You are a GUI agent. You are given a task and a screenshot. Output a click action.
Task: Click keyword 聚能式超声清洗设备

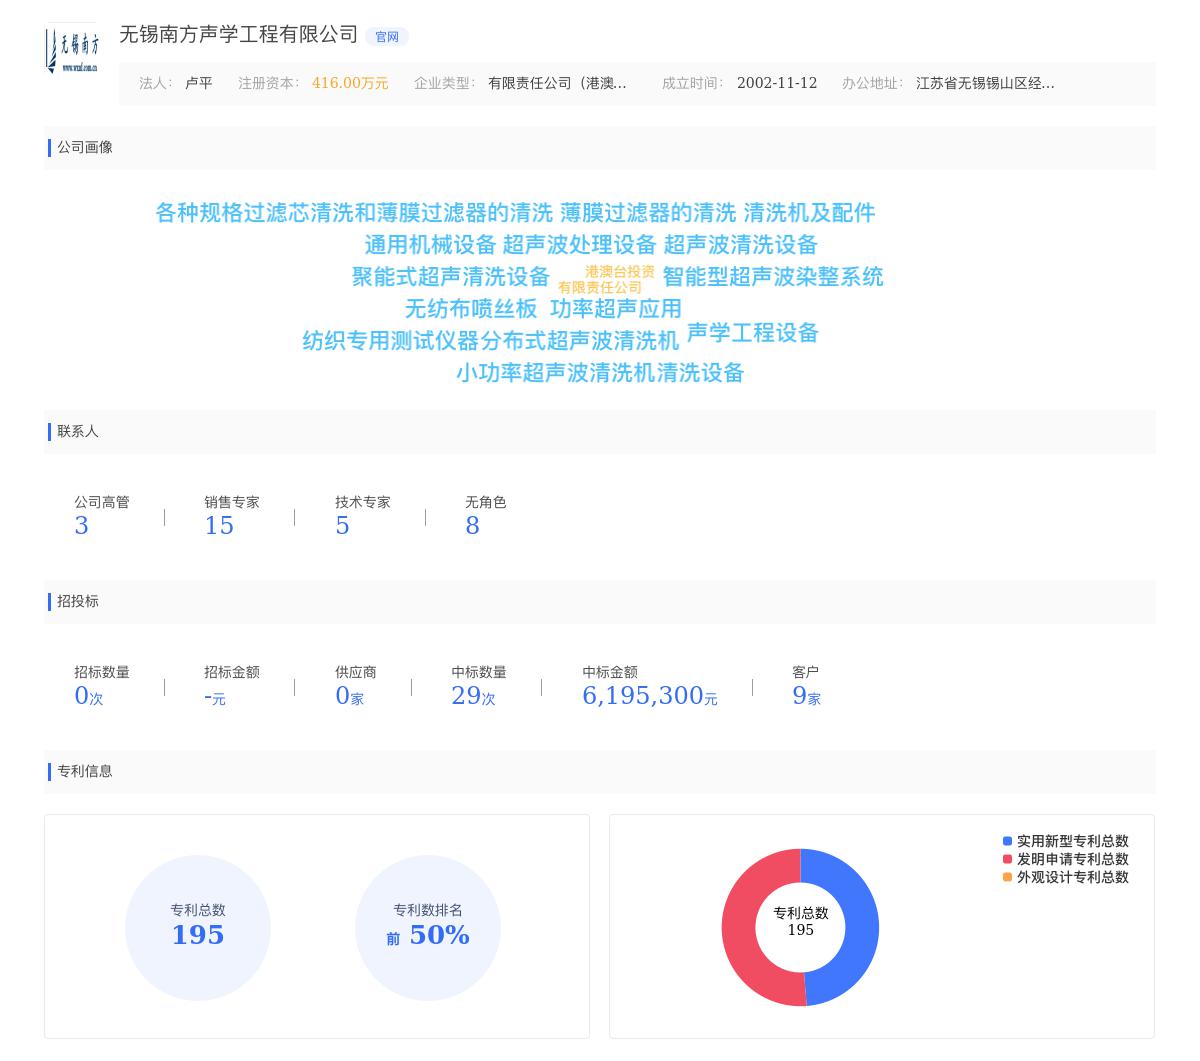pos(451,277)
